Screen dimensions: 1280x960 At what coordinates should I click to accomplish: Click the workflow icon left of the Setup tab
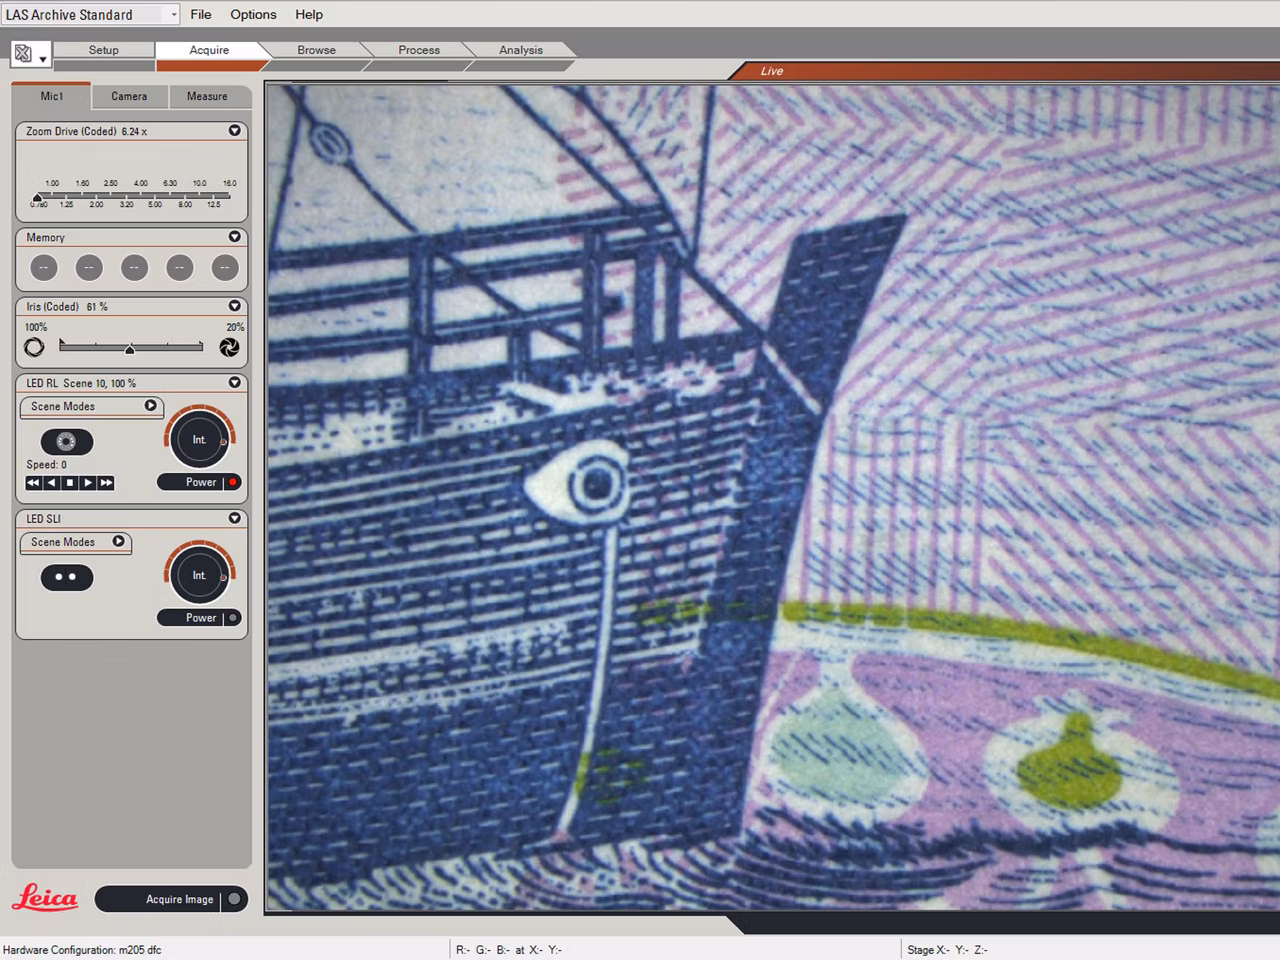pos(23,54)
